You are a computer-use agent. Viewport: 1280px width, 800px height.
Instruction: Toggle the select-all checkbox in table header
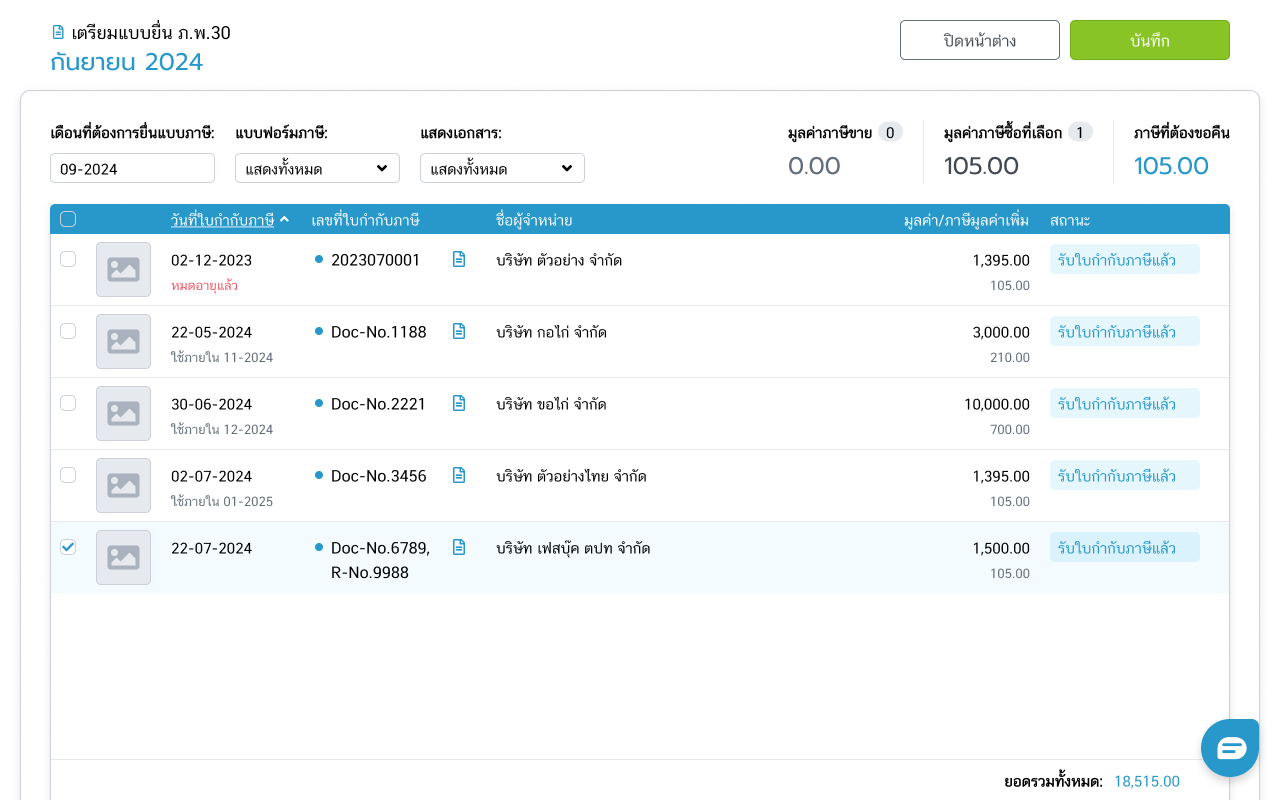click(68, 219)
